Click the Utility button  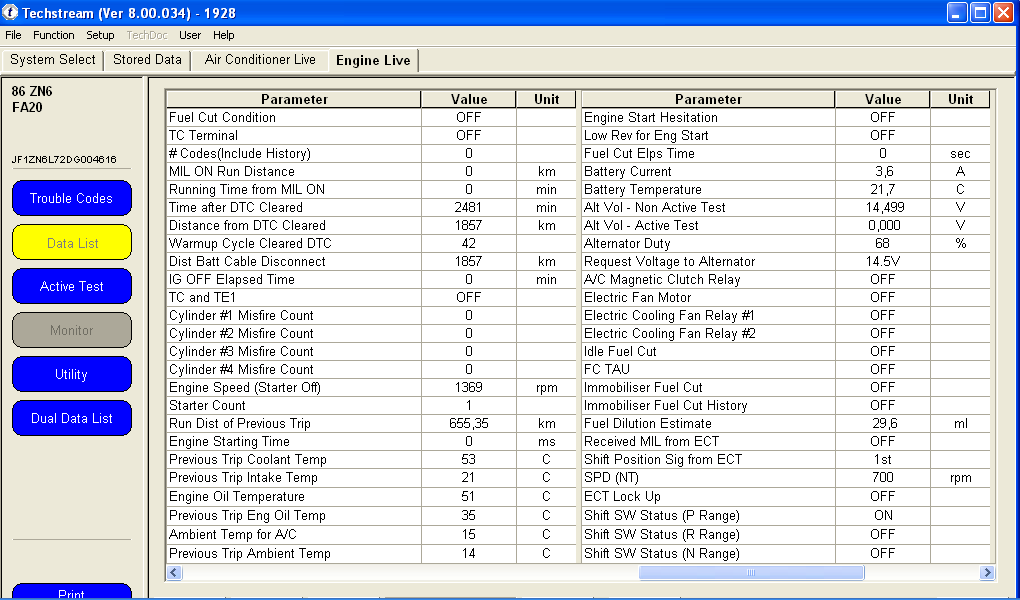coord(71,374)
